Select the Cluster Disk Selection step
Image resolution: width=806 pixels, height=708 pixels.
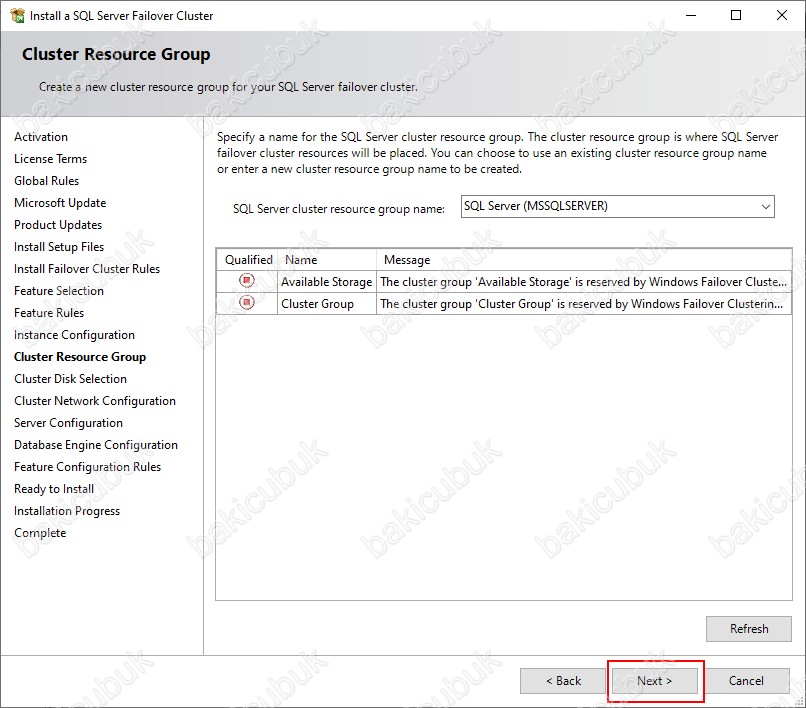(x=70, y=379)
